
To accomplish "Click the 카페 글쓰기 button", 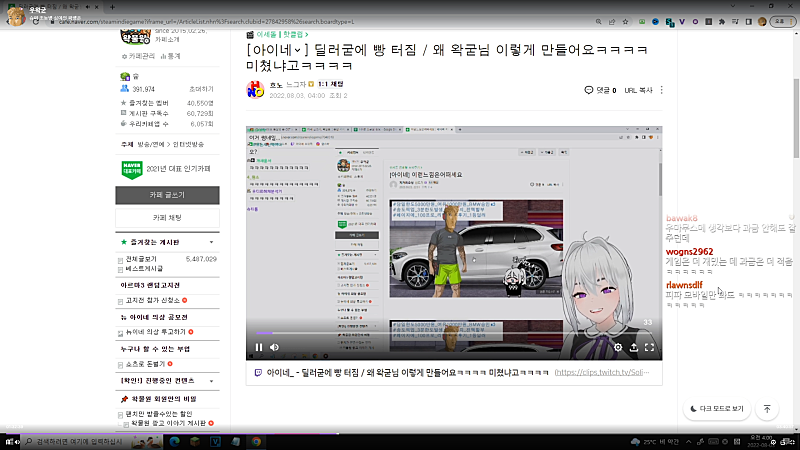I will pyautogui.click(x=167, y=195).
